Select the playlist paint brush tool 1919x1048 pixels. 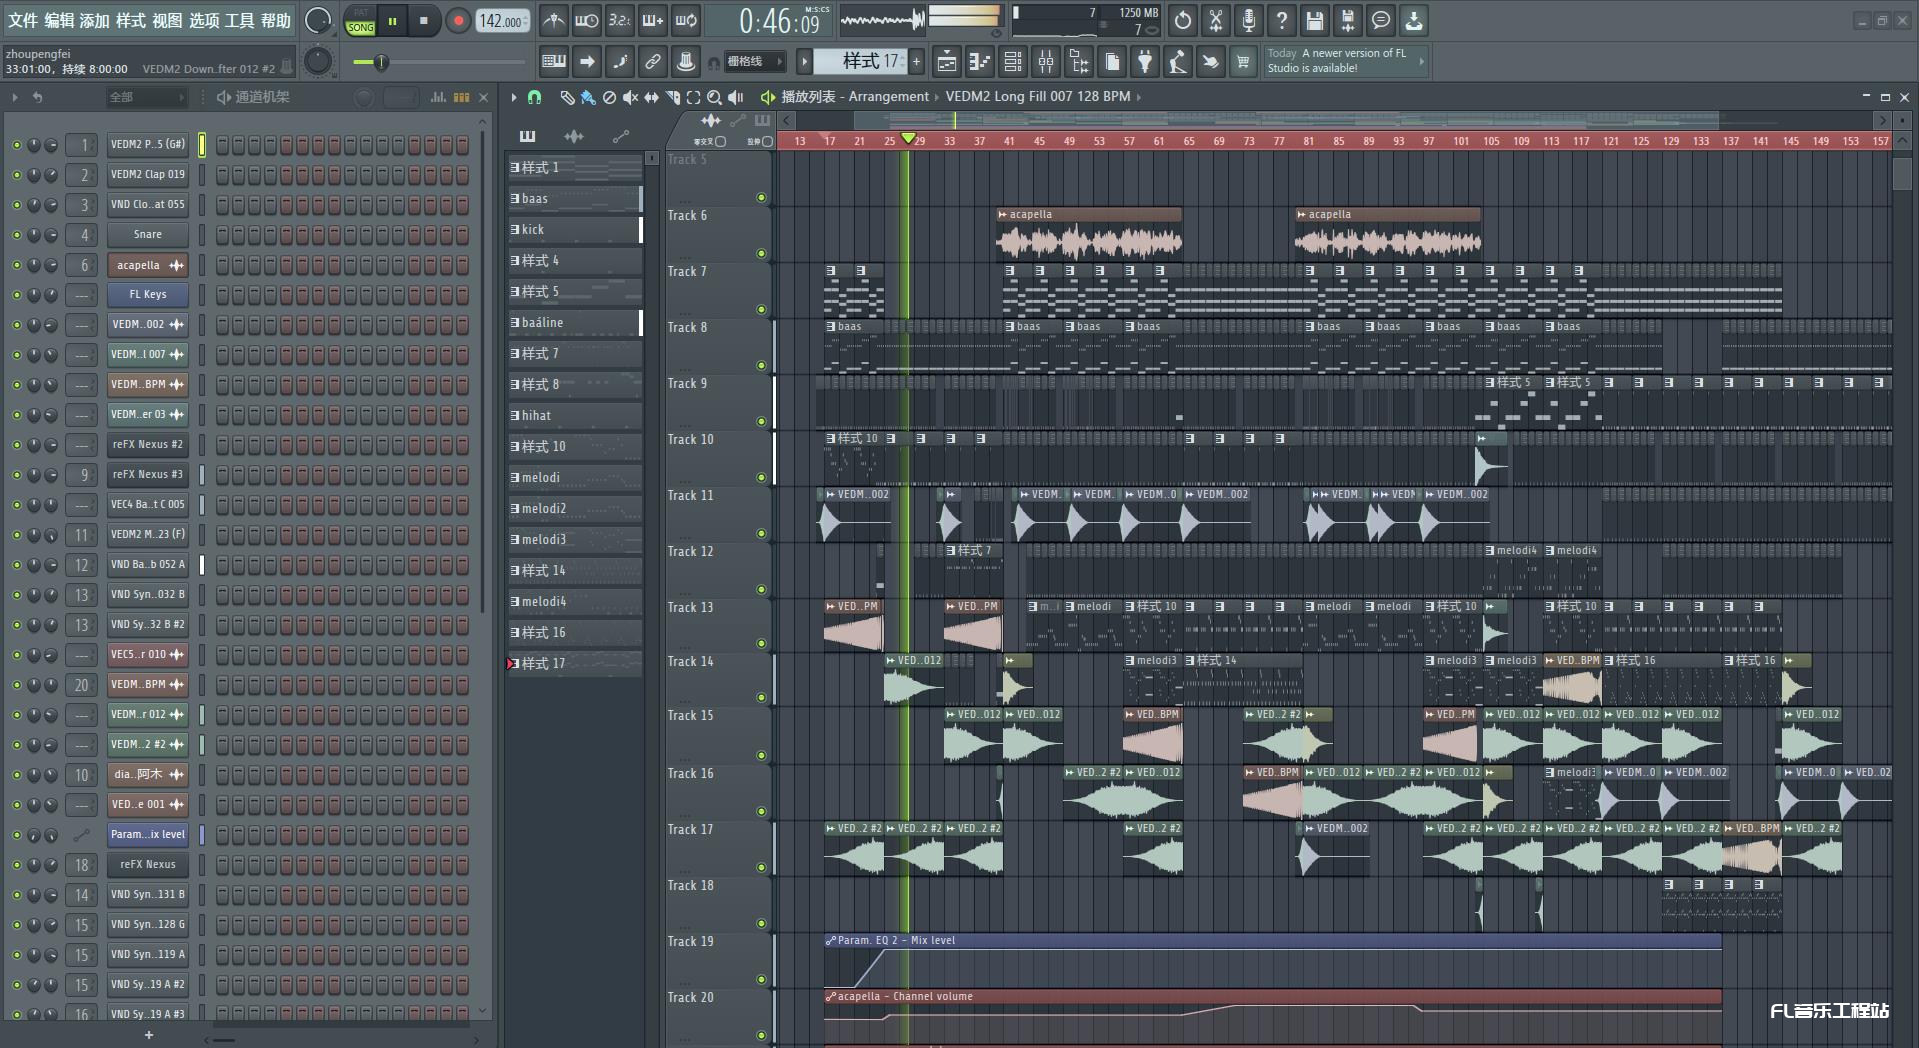point(588,97)
